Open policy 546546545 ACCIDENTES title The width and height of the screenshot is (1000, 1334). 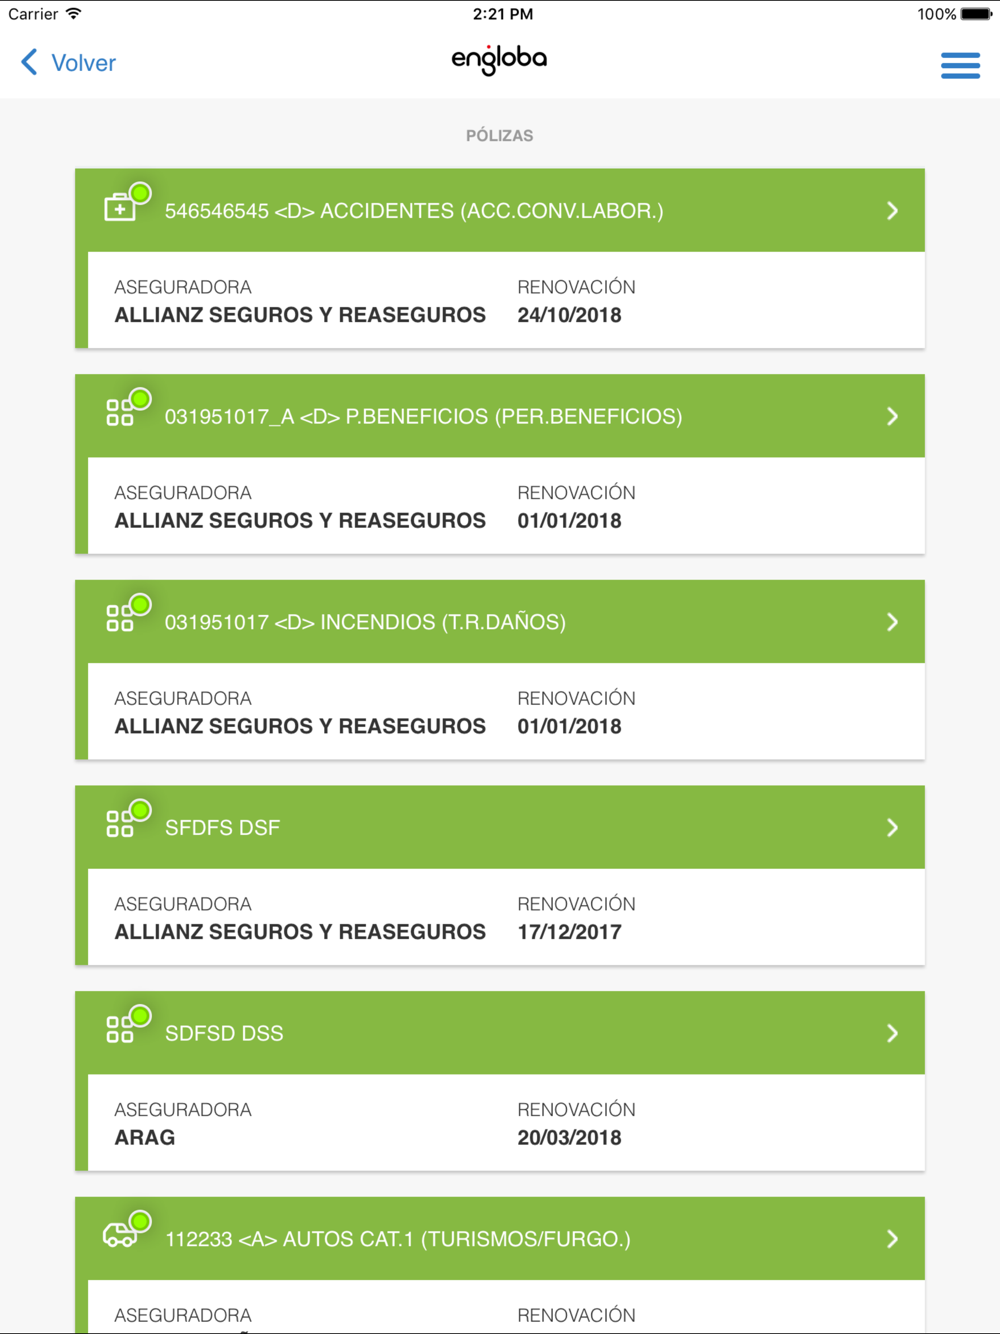coord(414,211)
